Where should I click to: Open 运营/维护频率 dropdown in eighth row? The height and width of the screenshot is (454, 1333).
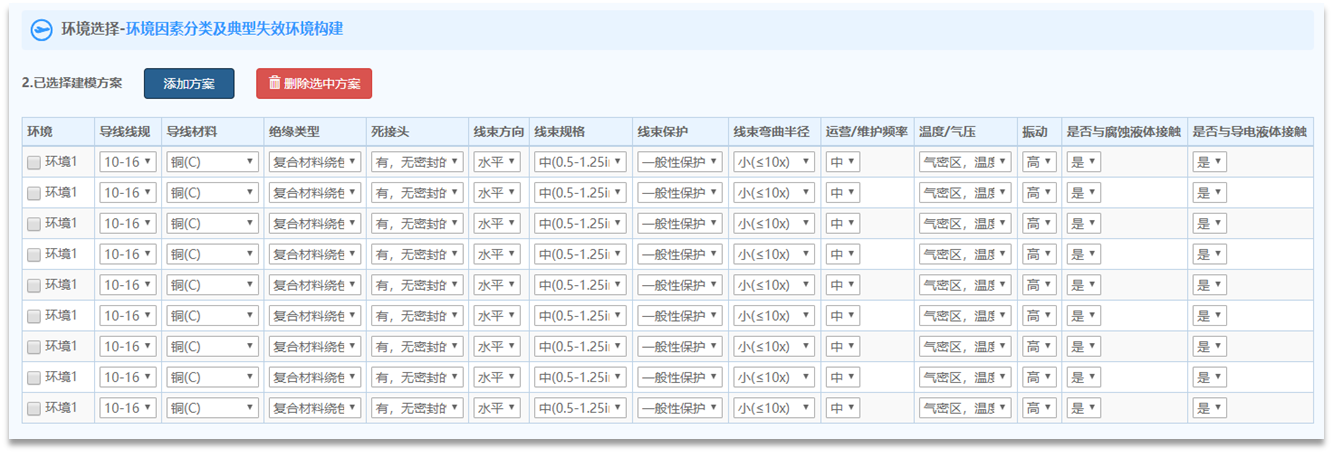(843, 378)
